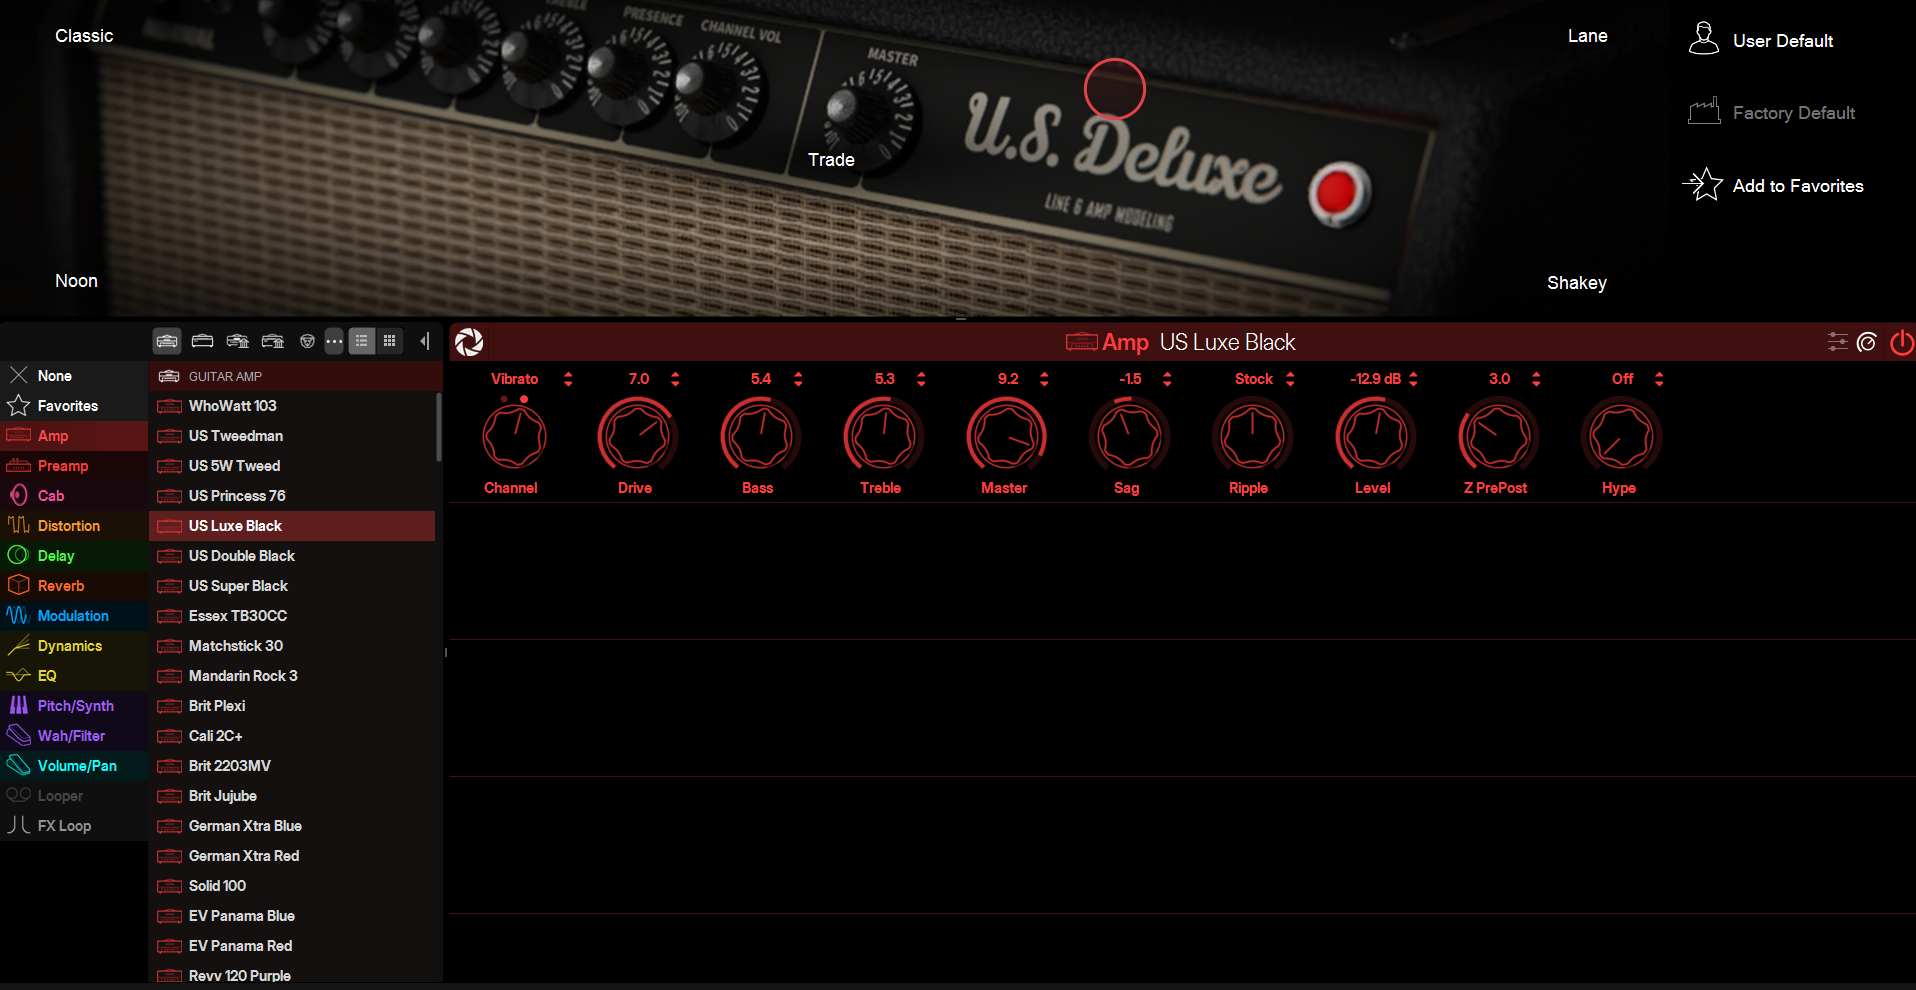Open the three-dots more options button
Screen dimensions: 1916x990
pyautogui.click(x=334, y=341)
